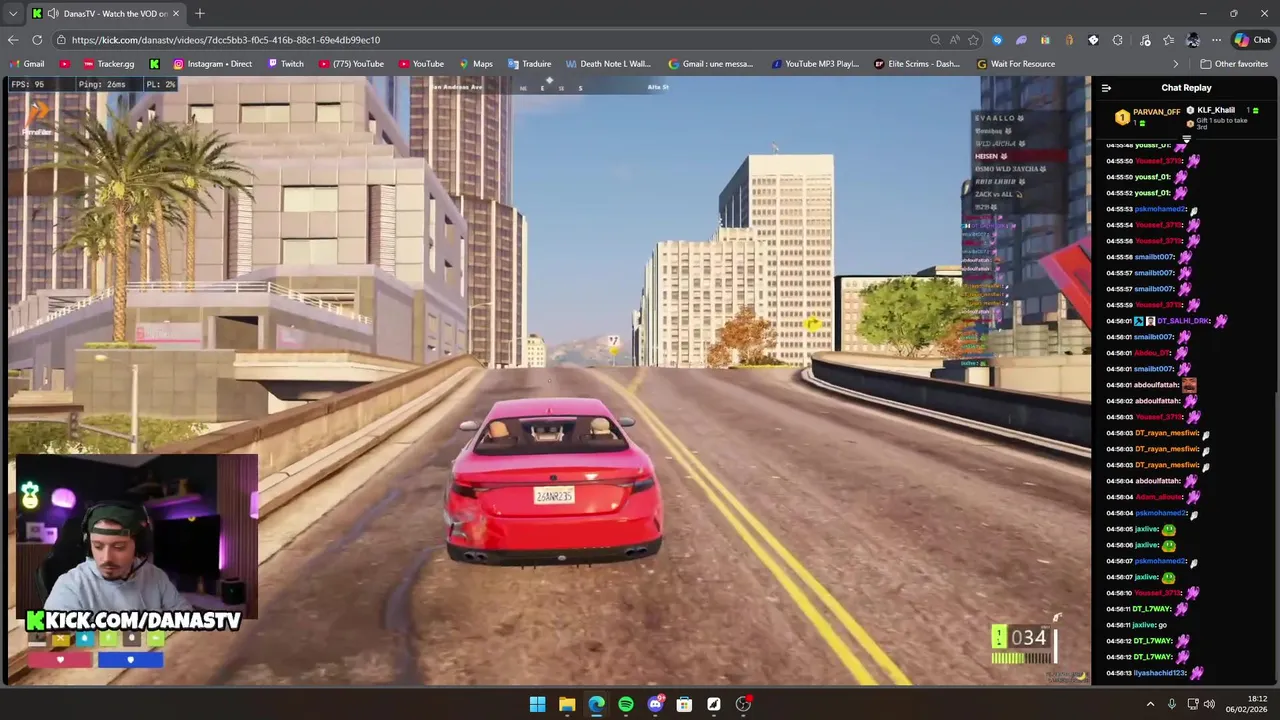1280x720 pixels.
Task: Open the Extensions puzzle-piece menu
Action: (x=1117, y=40)
